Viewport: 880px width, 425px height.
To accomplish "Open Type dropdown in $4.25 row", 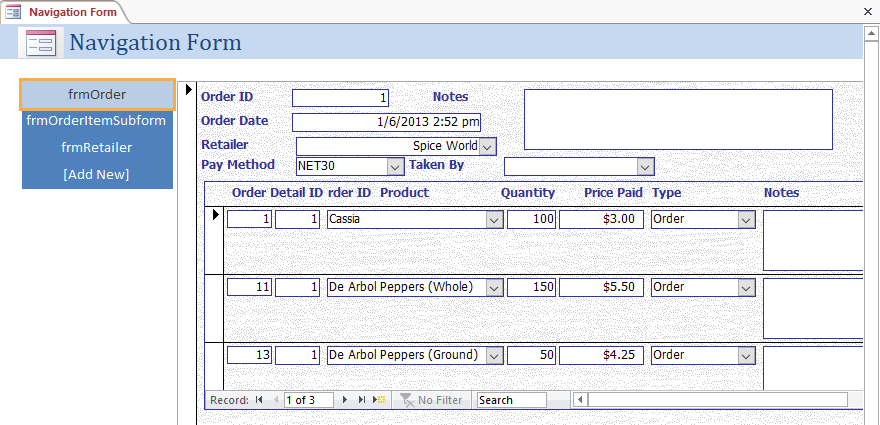I will 746,356.
